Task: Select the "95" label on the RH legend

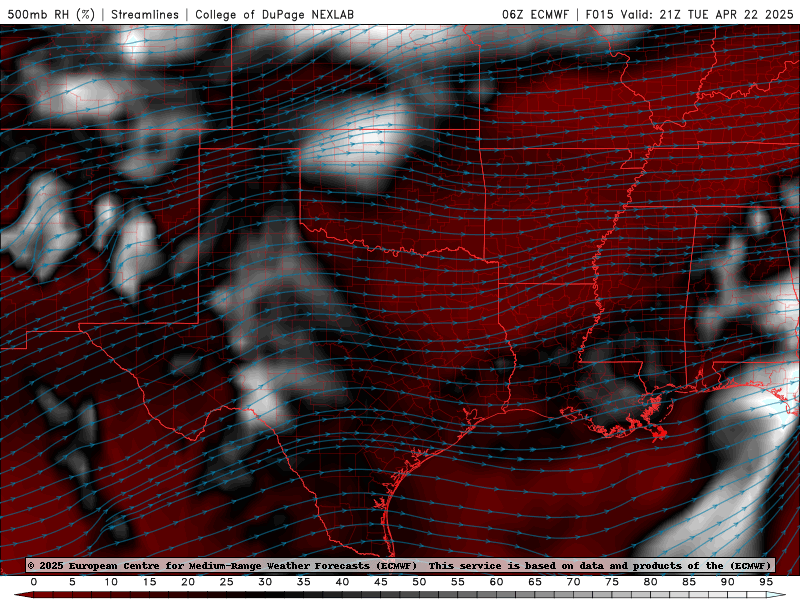Action: coord(766,582)
